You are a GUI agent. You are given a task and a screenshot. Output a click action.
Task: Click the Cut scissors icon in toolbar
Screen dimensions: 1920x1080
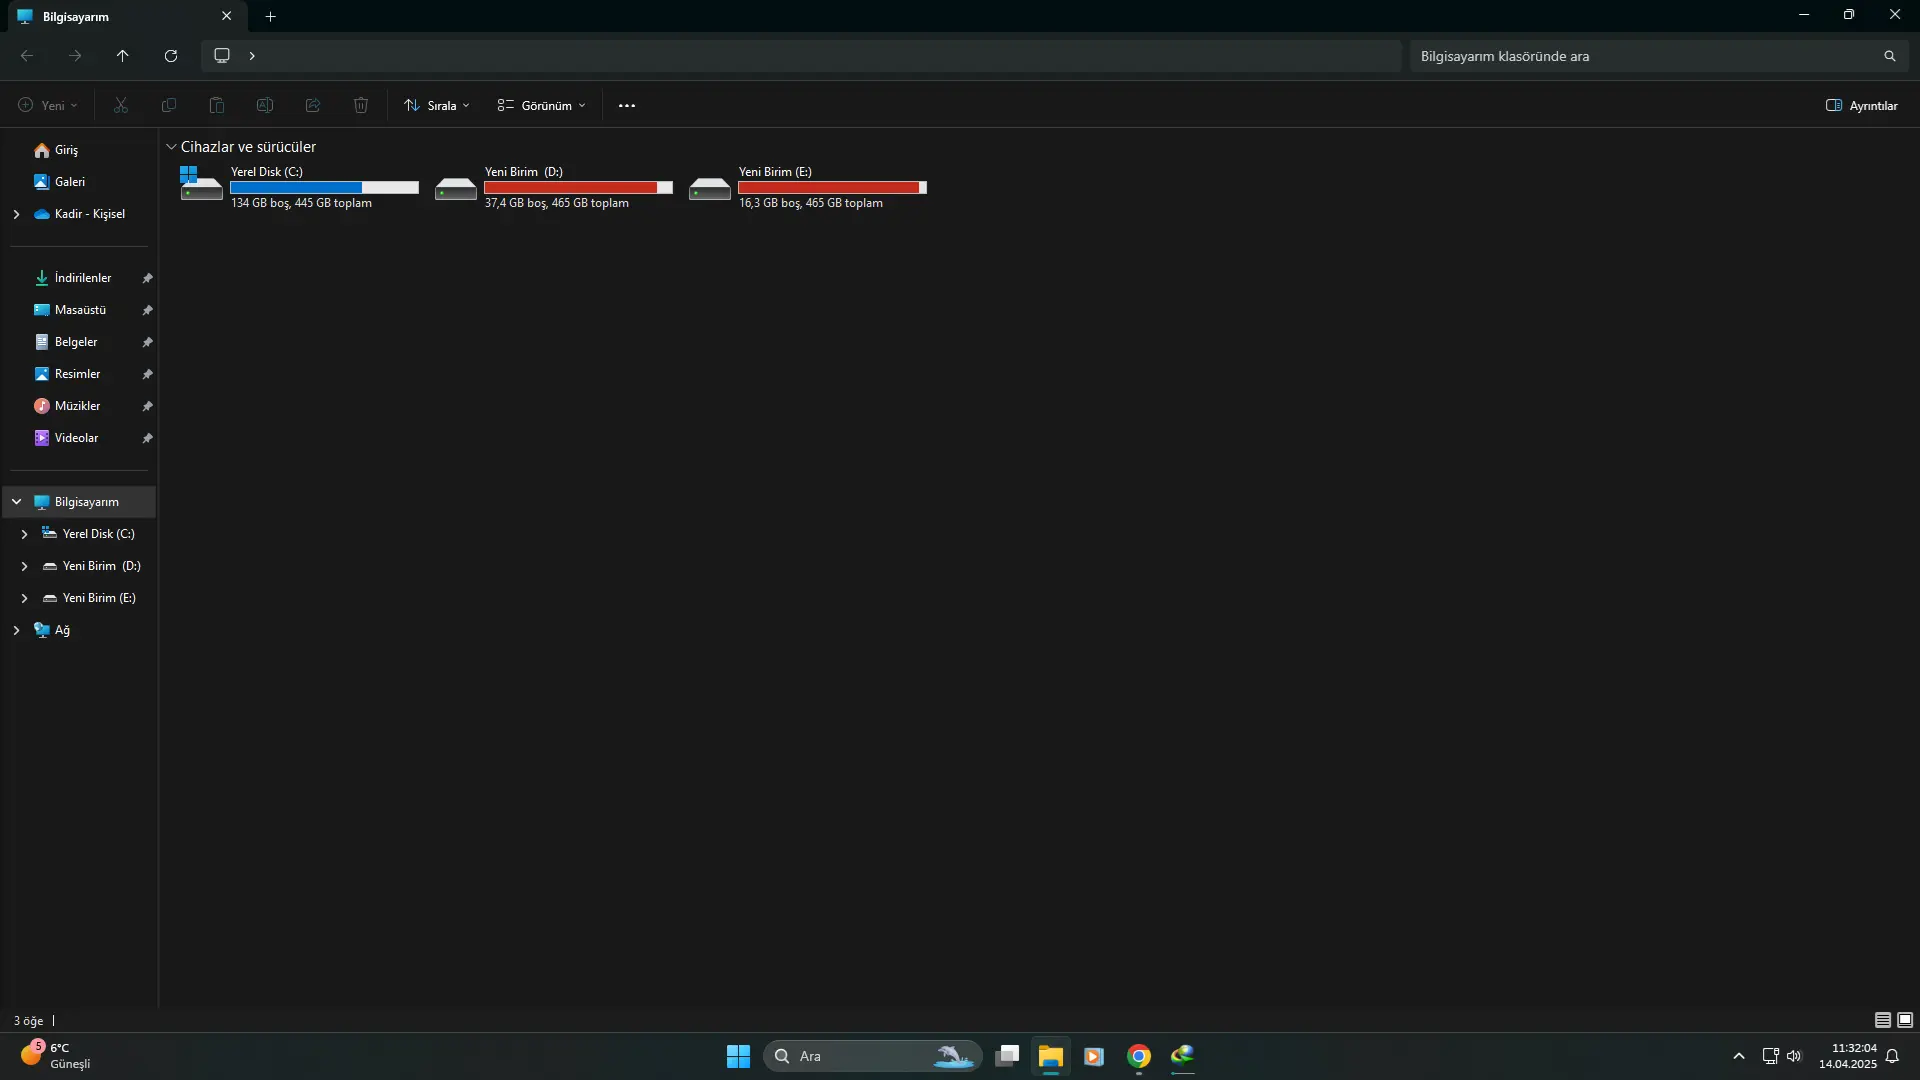pyautogui.click(x=121, y=105)
